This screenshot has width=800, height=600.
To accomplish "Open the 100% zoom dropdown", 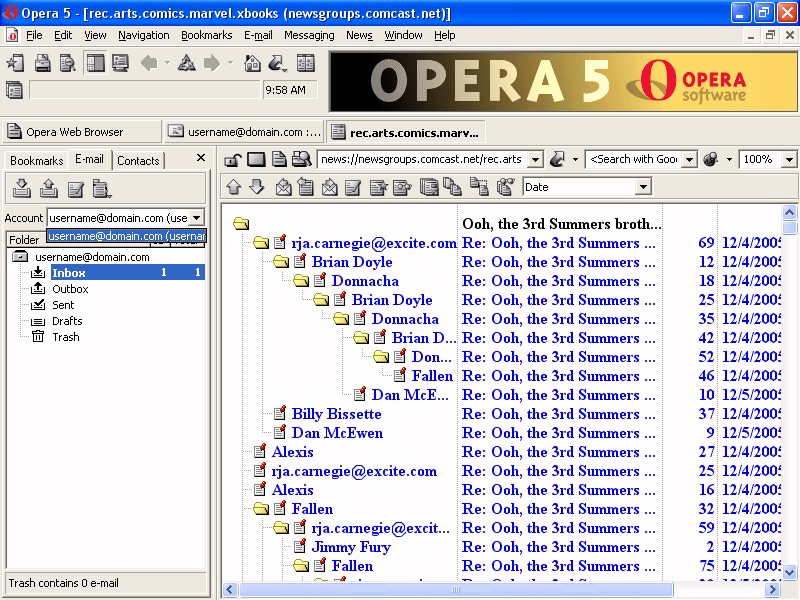I will coord(789,160).
